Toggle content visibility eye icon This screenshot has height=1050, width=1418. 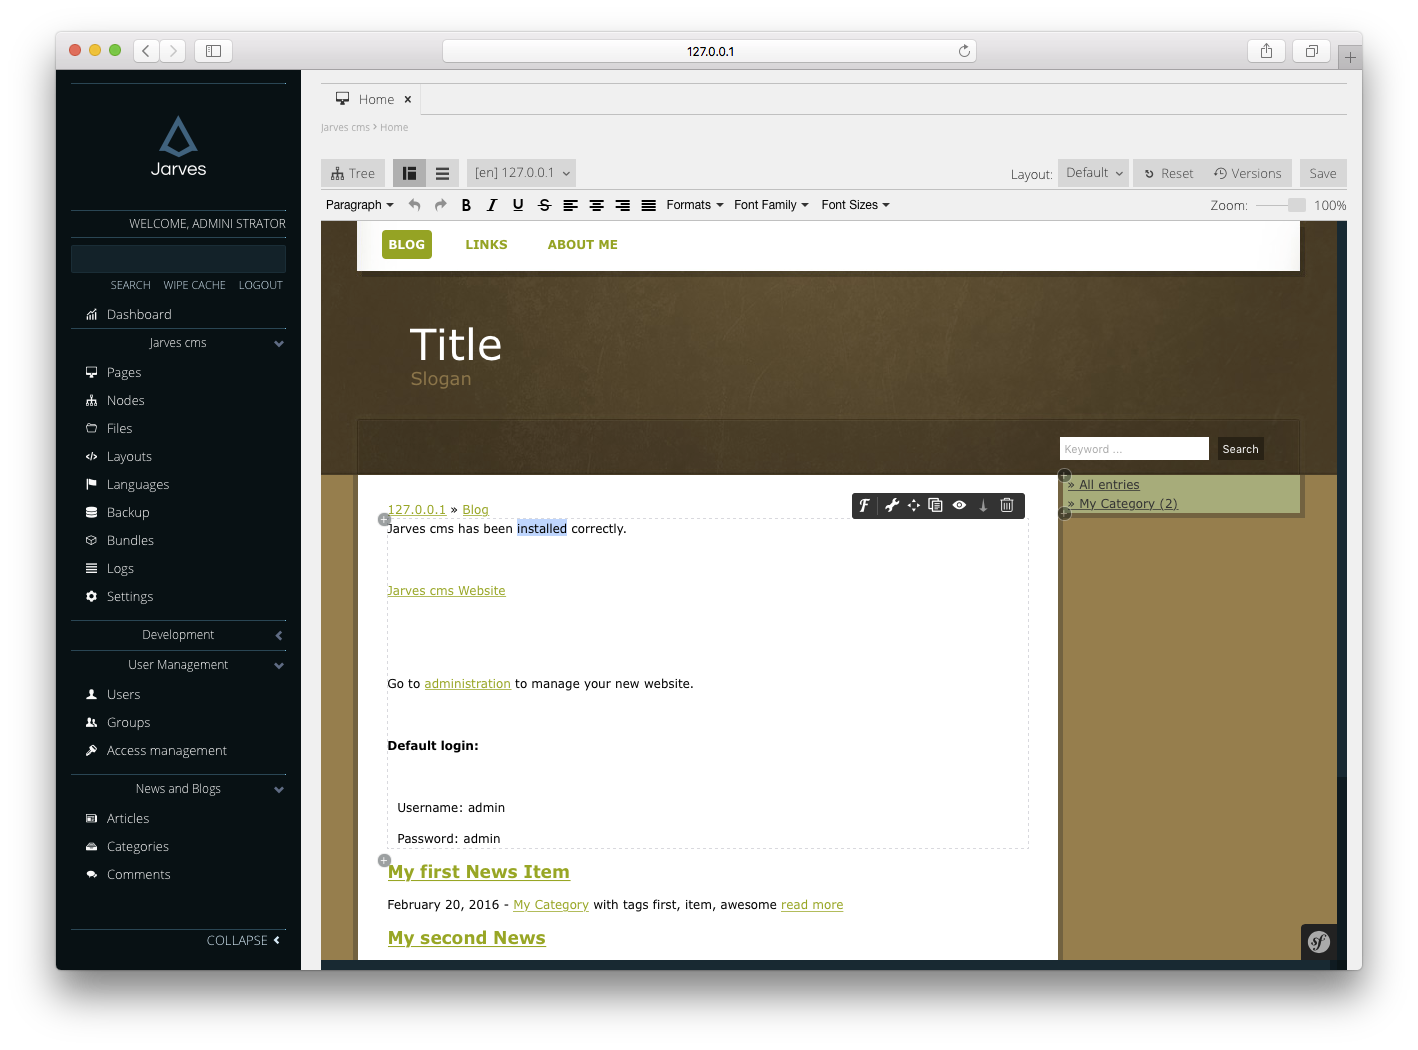coord(959,505)
